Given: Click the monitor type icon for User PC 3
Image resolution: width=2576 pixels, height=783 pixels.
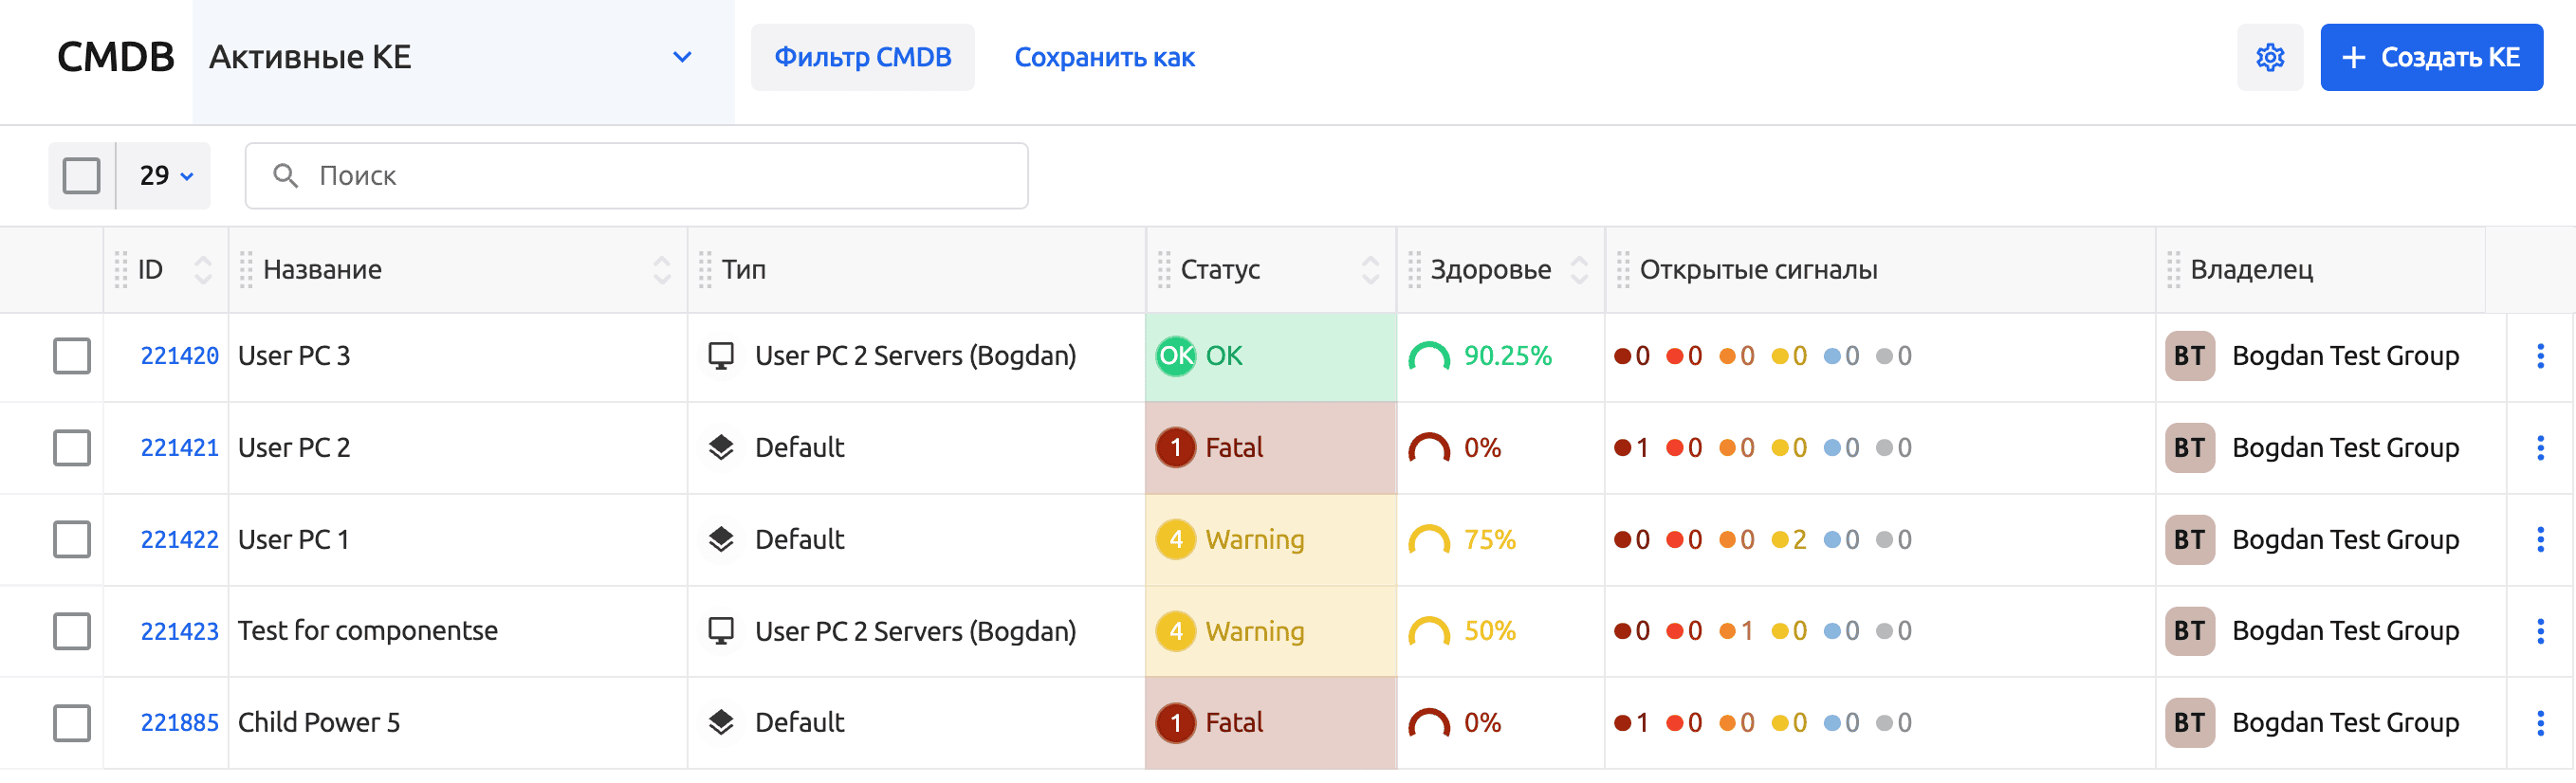Looking at the screenshot, I should 720,356.
